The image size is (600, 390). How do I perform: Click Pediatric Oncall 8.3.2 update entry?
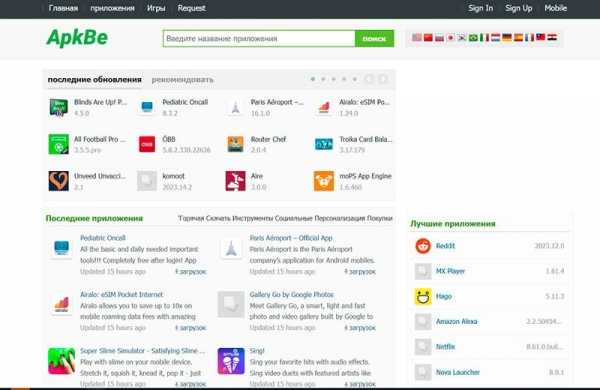point(185,102)
